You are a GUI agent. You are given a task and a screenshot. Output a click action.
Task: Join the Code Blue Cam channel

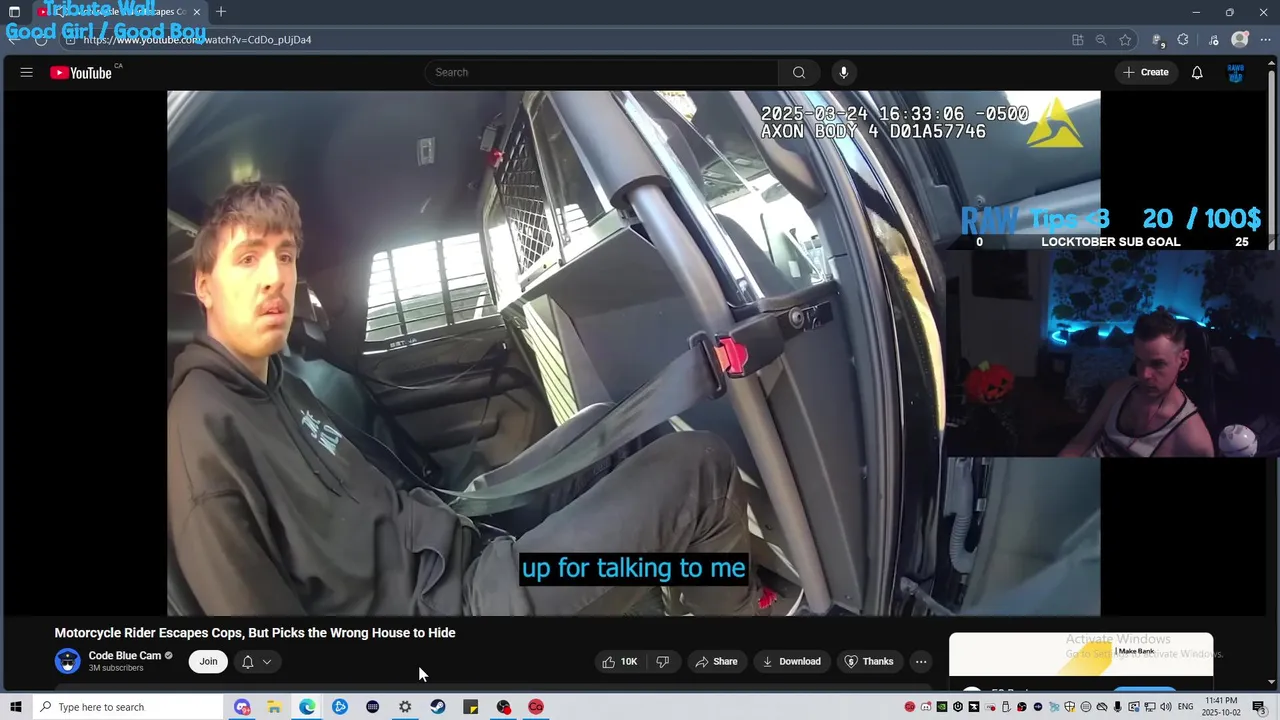pyautogui.click(x=208, y=661)
